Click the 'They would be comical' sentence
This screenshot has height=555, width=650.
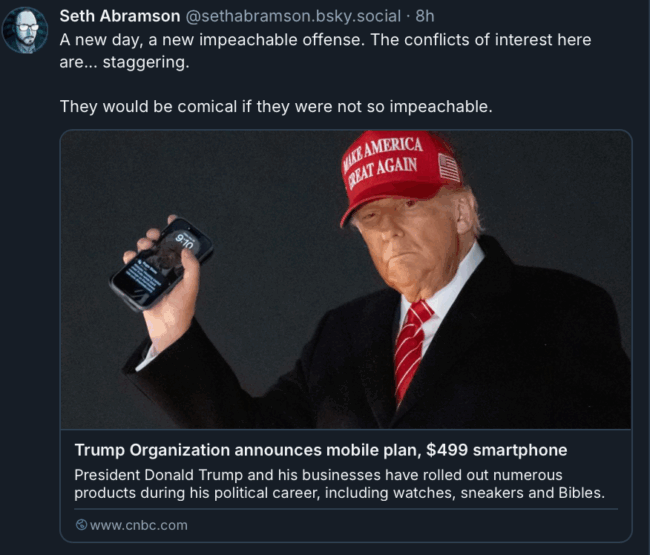276,107
